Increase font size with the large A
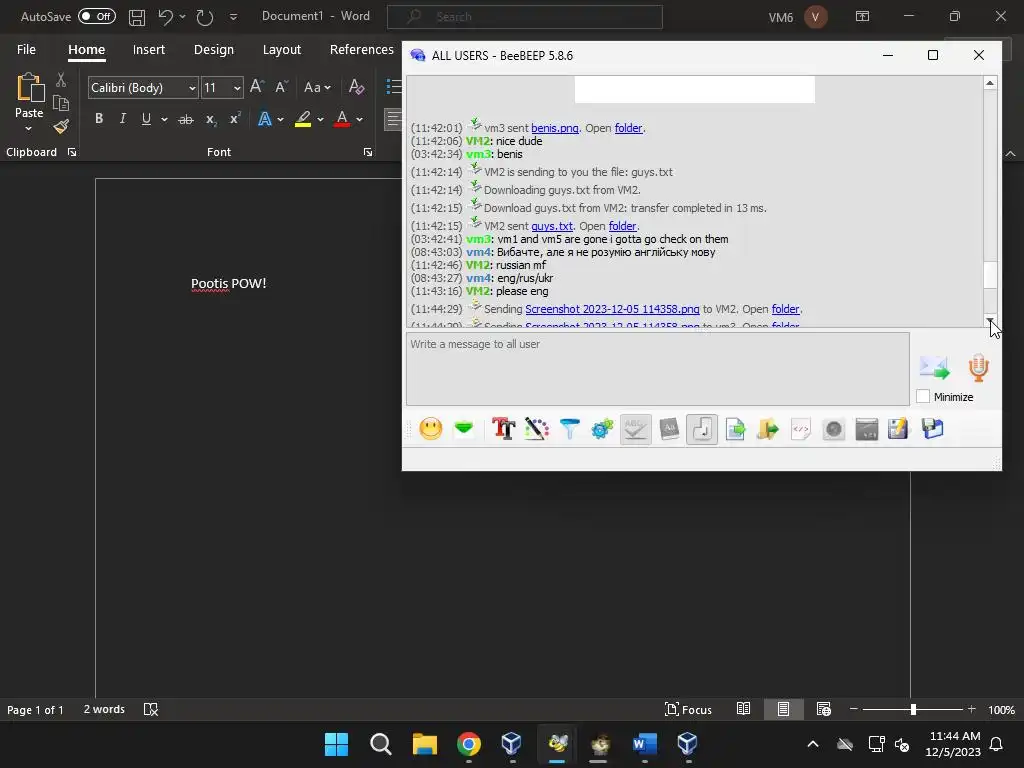1024x768 pixels. coord(257,86)
